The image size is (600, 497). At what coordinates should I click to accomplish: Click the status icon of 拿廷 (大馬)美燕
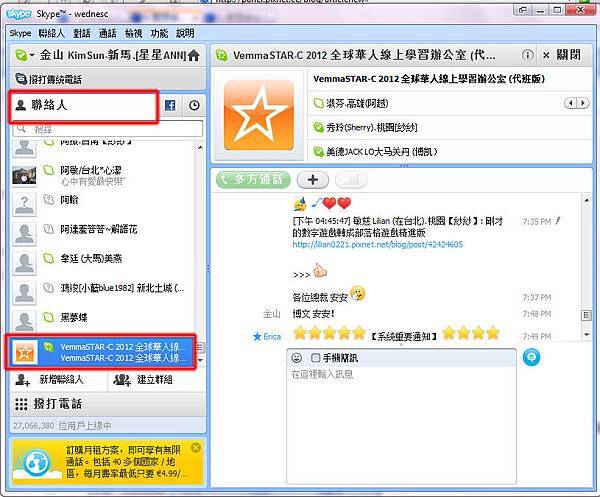pyautogui.click(x=49, y=258)
